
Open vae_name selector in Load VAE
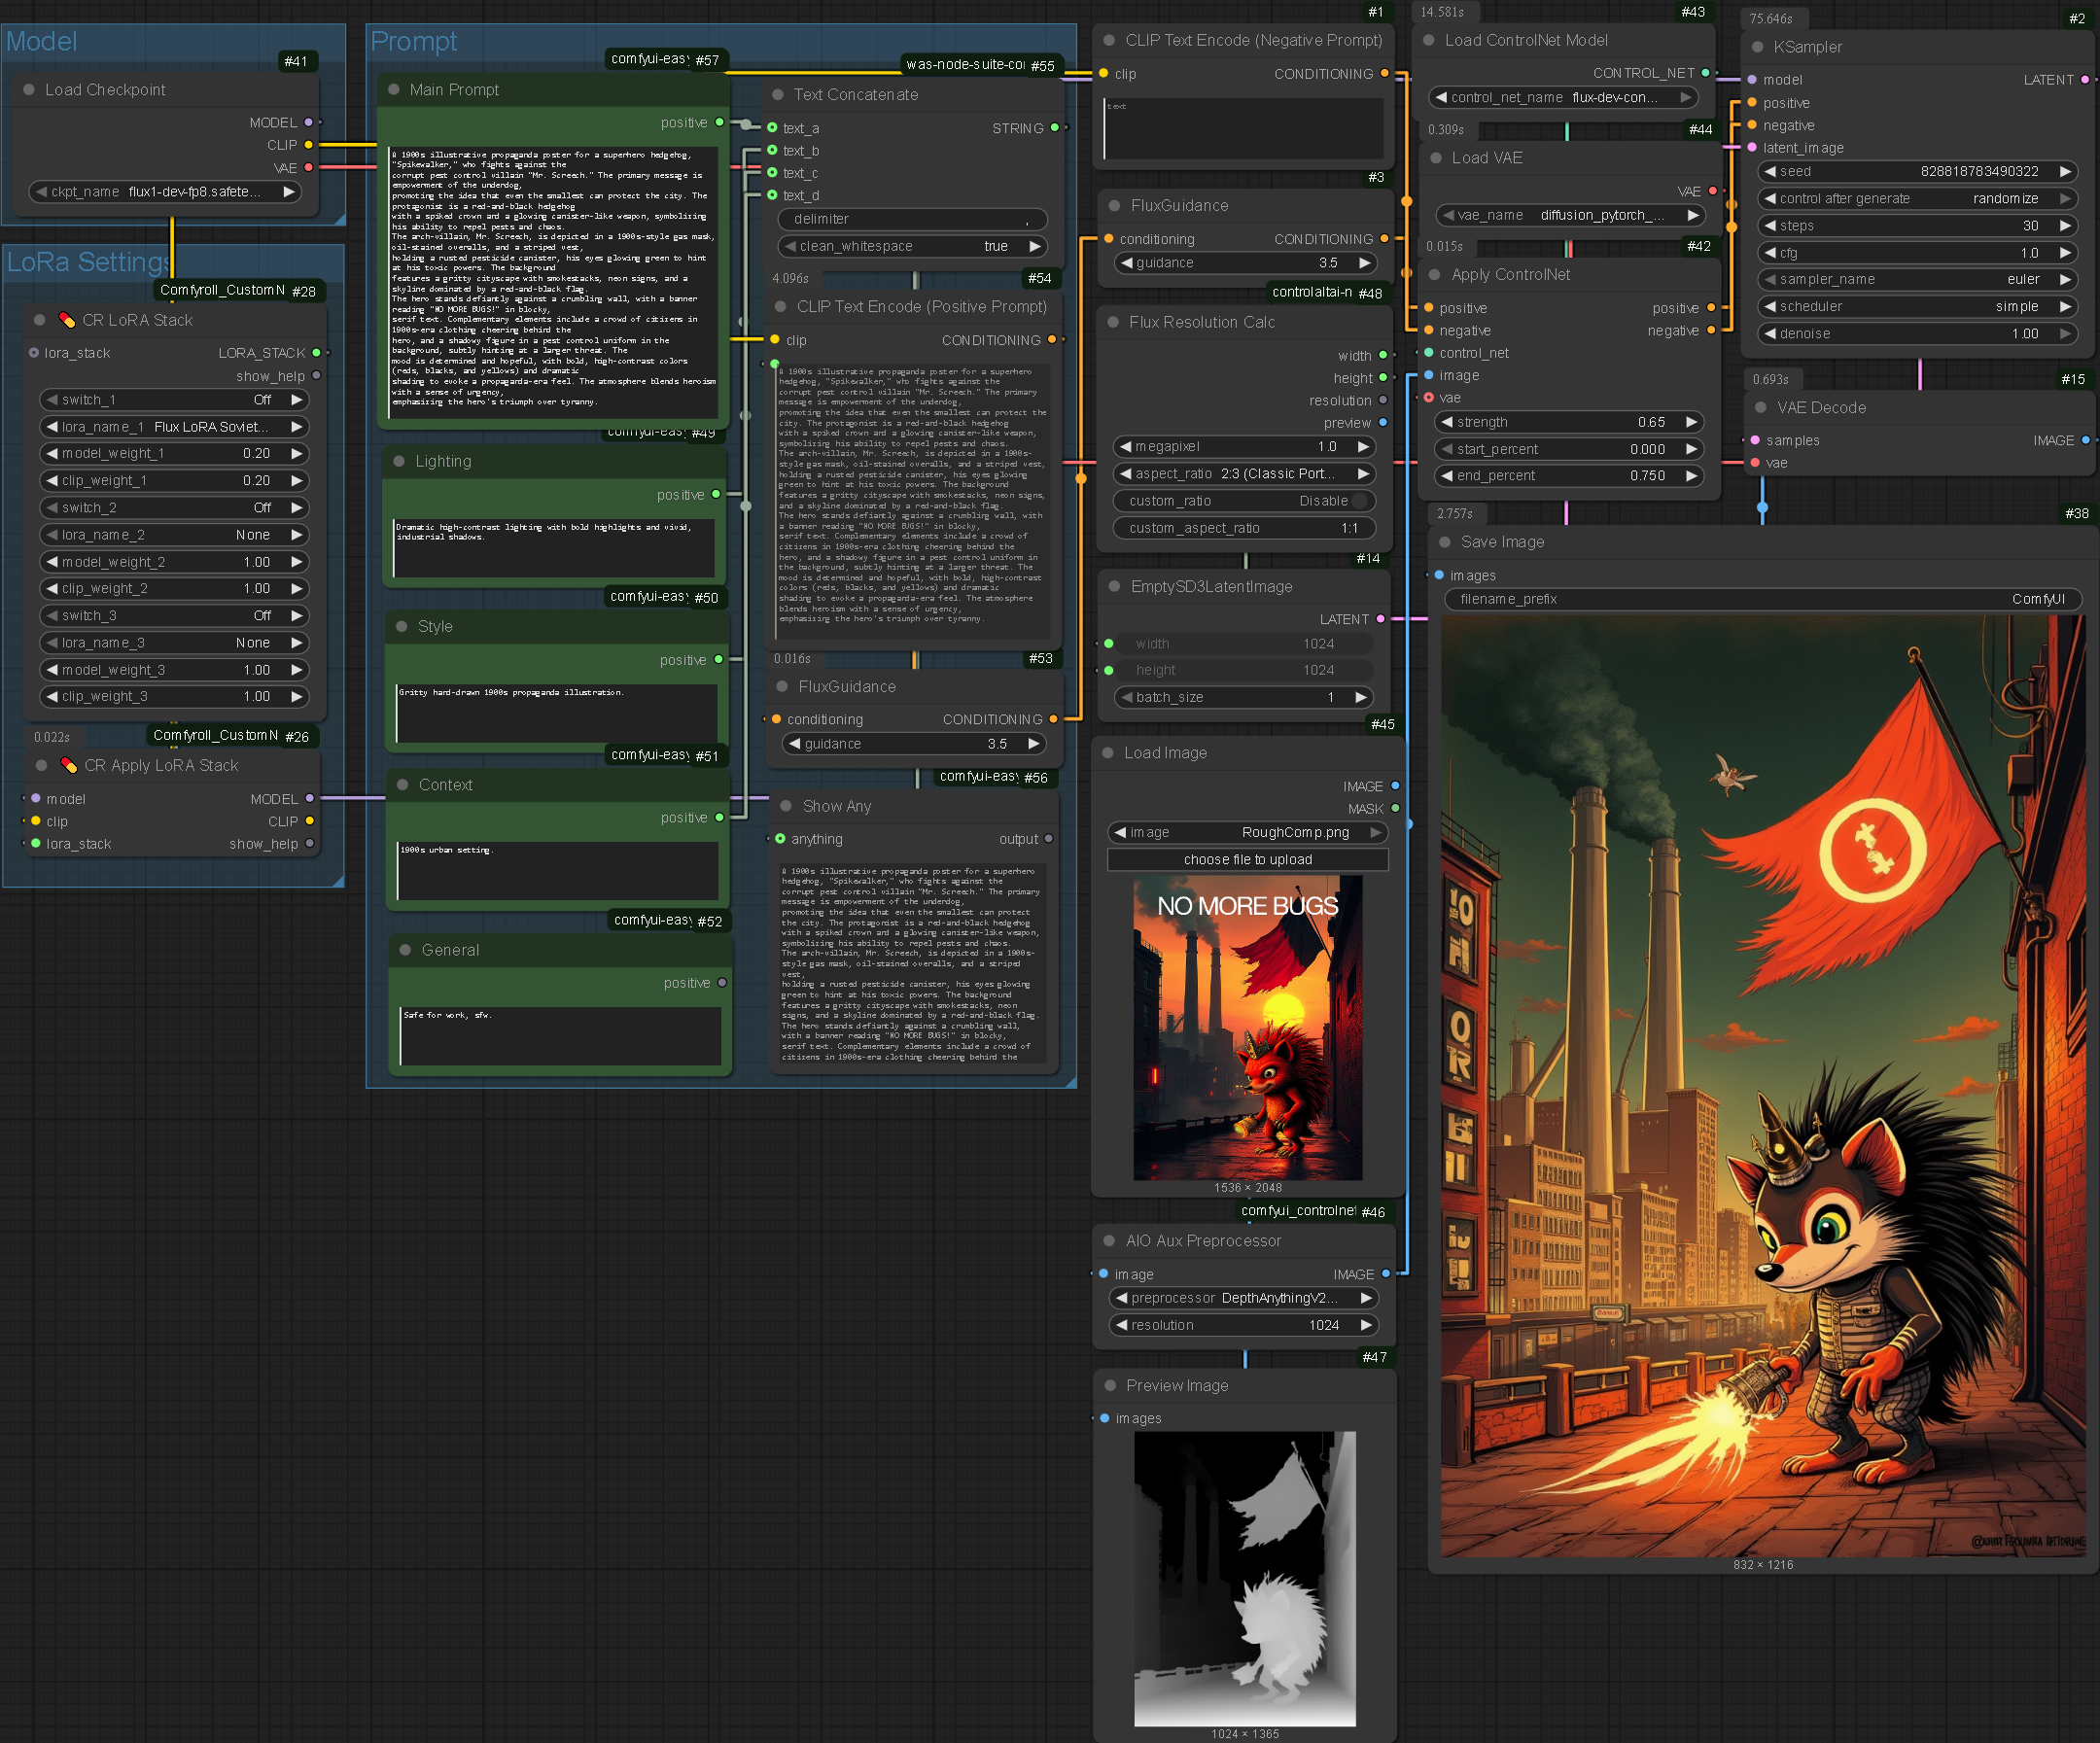pos(1570,215)
